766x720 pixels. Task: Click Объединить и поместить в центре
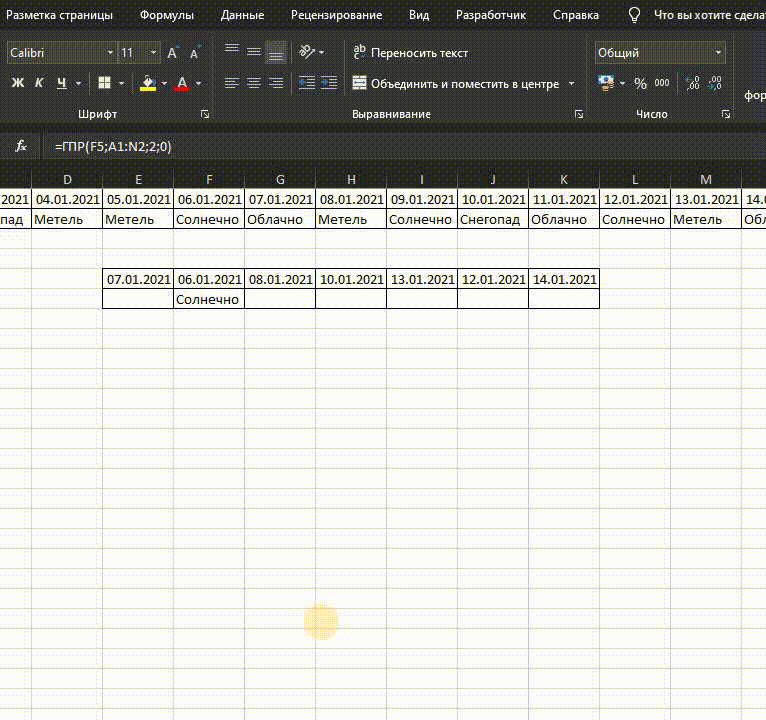[455, 84]
